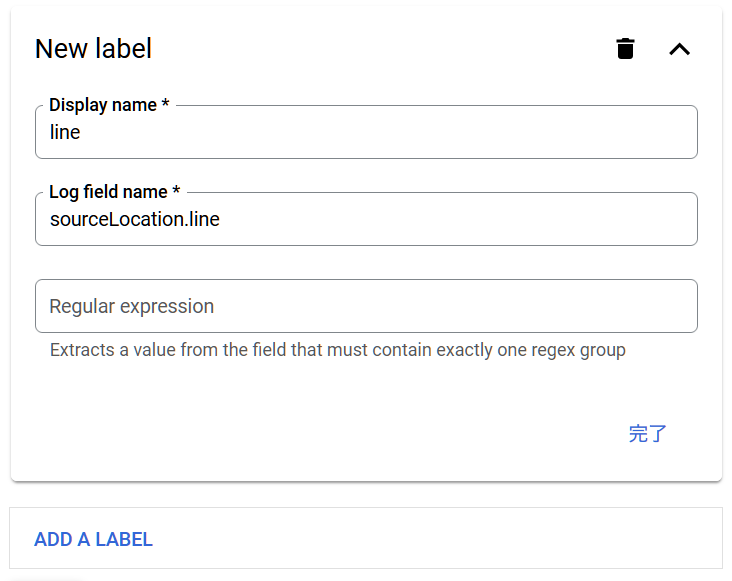Click the word "LABEL" in ADD A LABEL
The image size is (732, 581).
[124, 539]
